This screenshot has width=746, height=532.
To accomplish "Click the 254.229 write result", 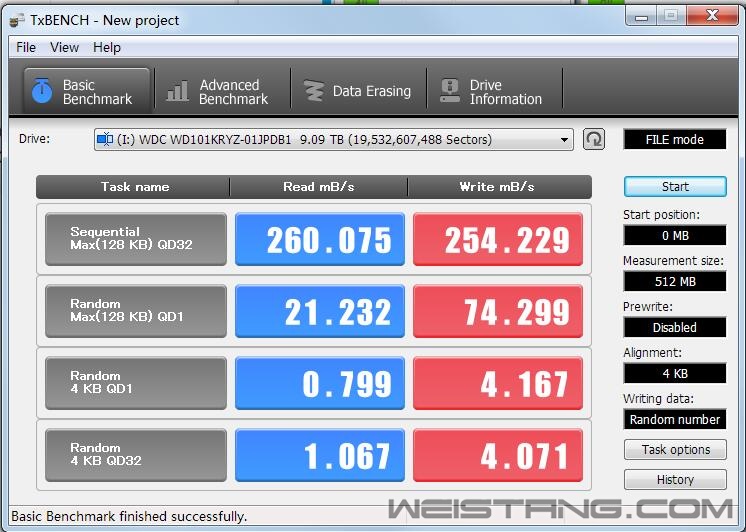I will click(498, 239).
